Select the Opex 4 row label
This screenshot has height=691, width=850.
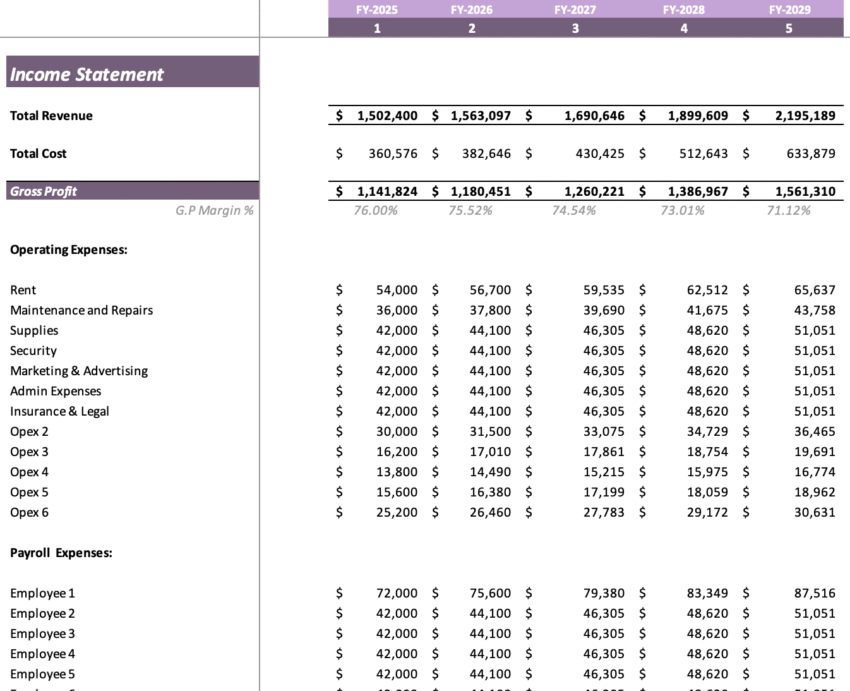click(29, 471)
